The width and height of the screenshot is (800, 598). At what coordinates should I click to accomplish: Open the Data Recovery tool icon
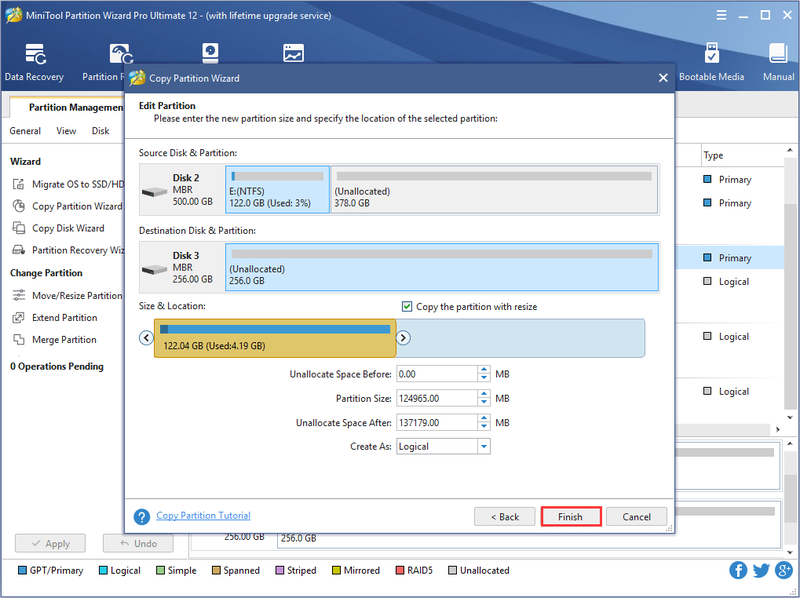[x=35, y=54]
